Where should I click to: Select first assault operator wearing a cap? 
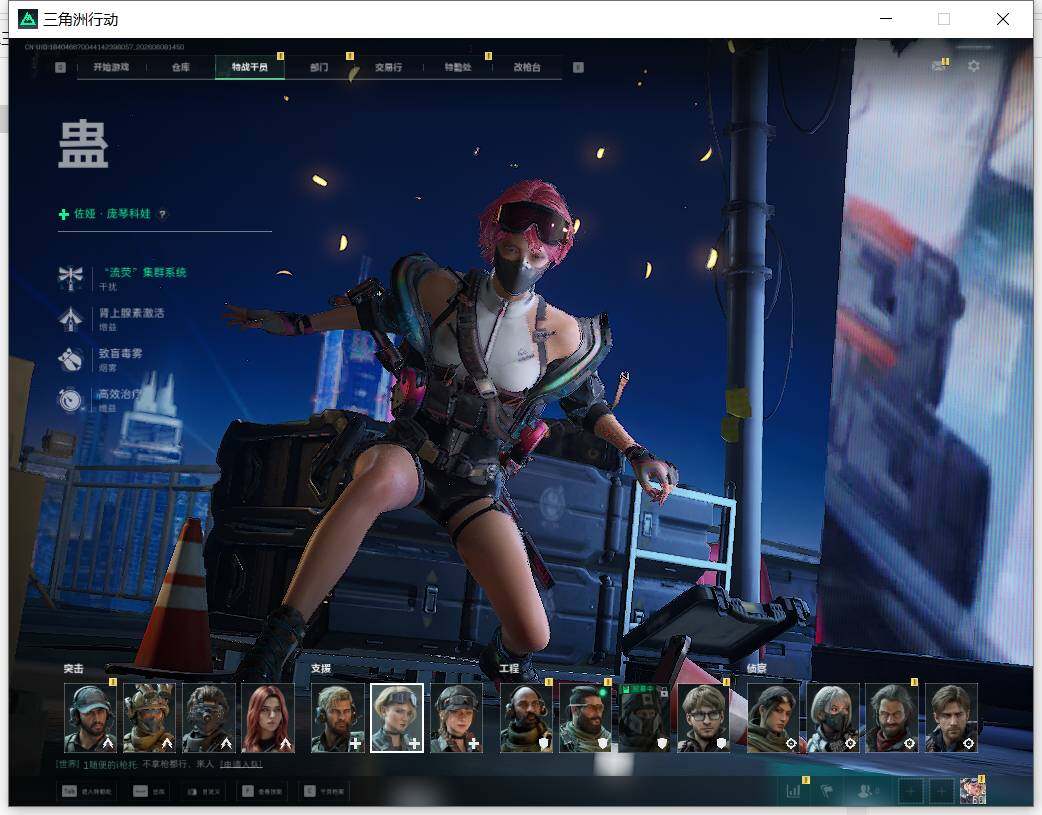click(90, 718)
